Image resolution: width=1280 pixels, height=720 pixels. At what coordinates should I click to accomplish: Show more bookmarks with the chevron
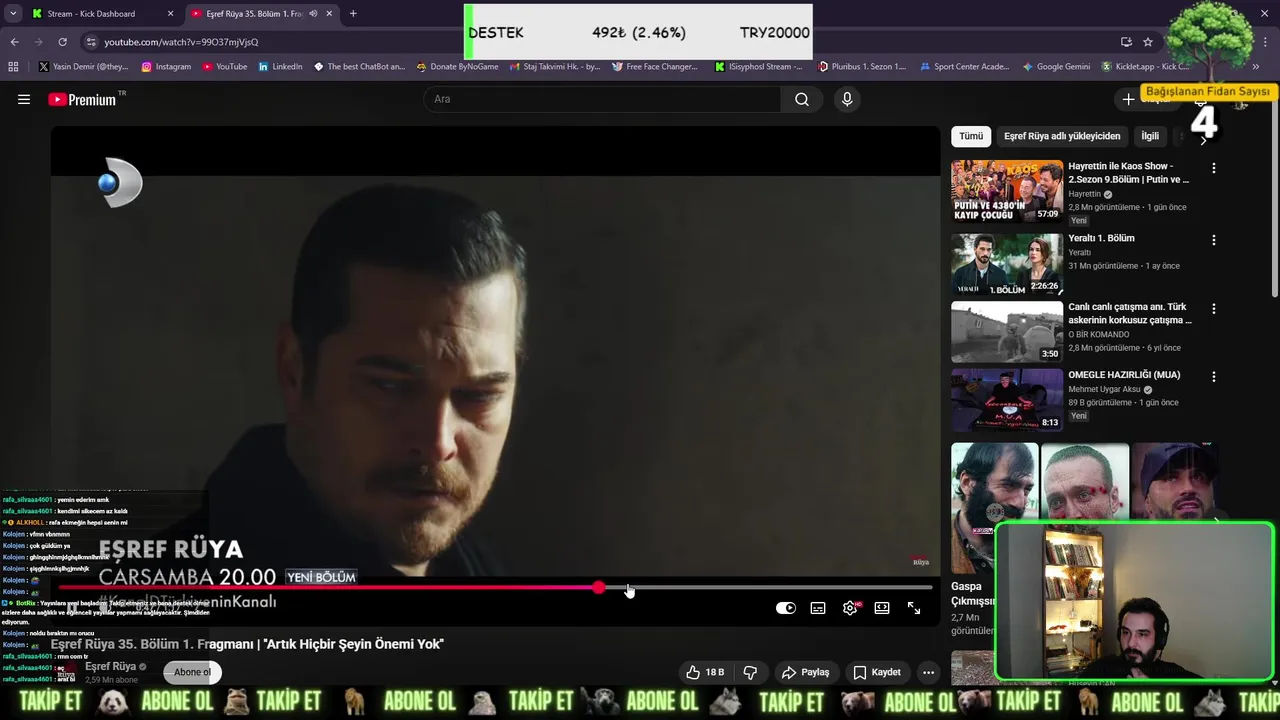(1256, 67)
